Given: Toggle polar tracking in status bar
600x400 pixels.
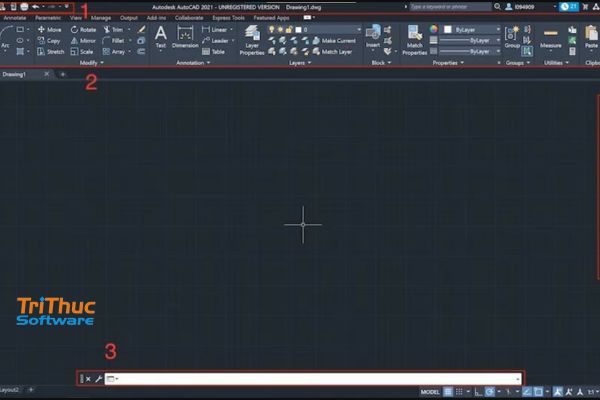Looking at the screenshot, I should point(489,392).
